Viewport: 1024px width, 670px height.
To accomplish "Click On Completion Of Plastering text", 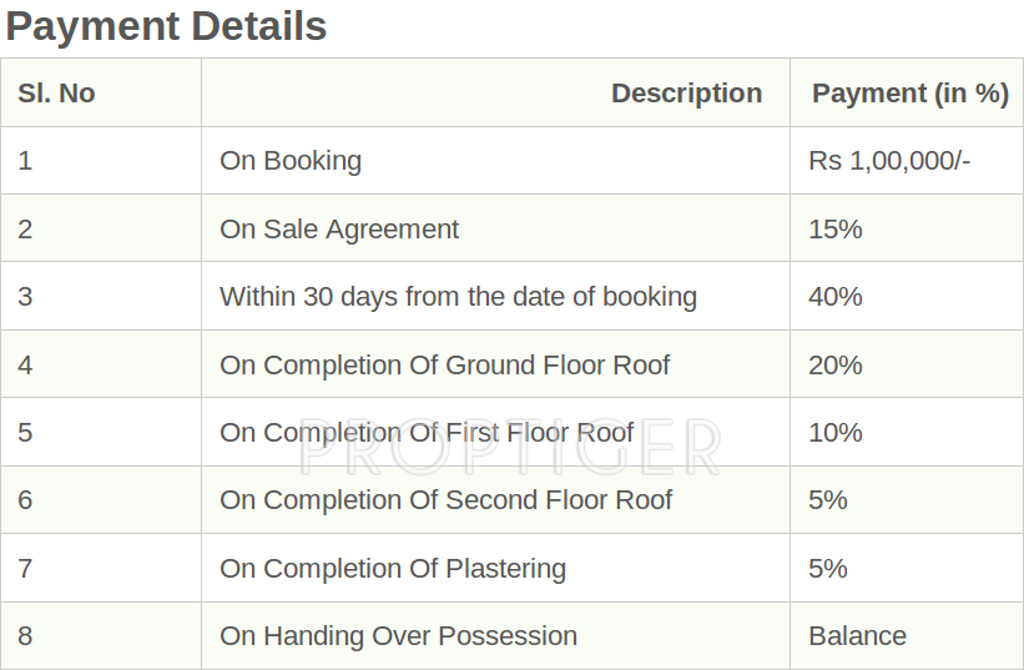I will tap(392, 568).
